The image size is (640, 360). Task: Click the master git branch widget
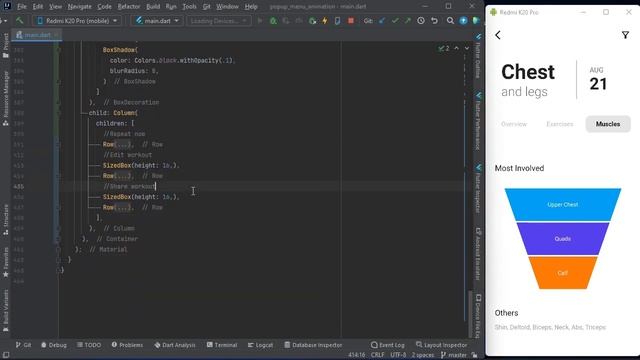pos(454,355)
